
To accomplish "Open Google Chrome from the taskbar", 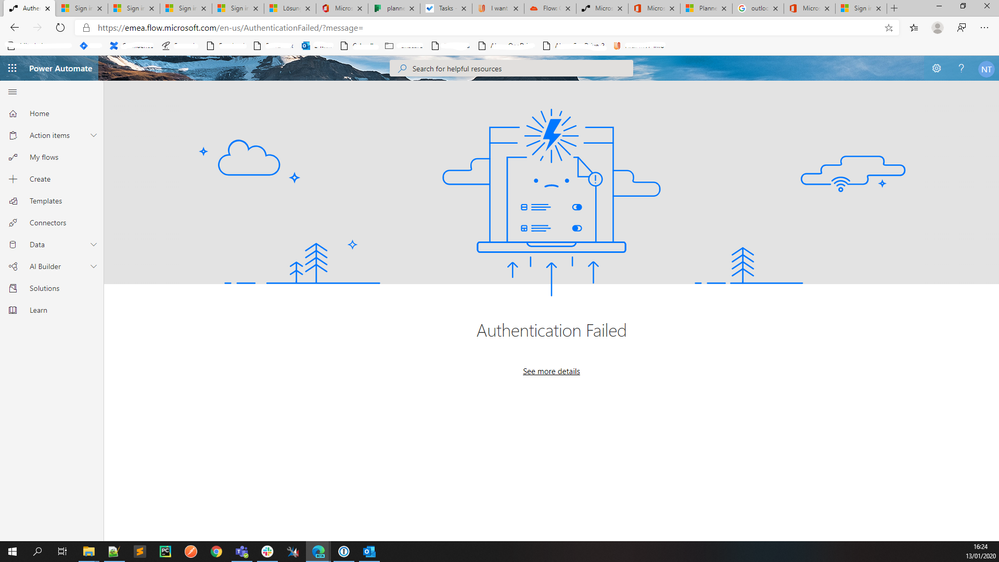I will tap(217, 552).
